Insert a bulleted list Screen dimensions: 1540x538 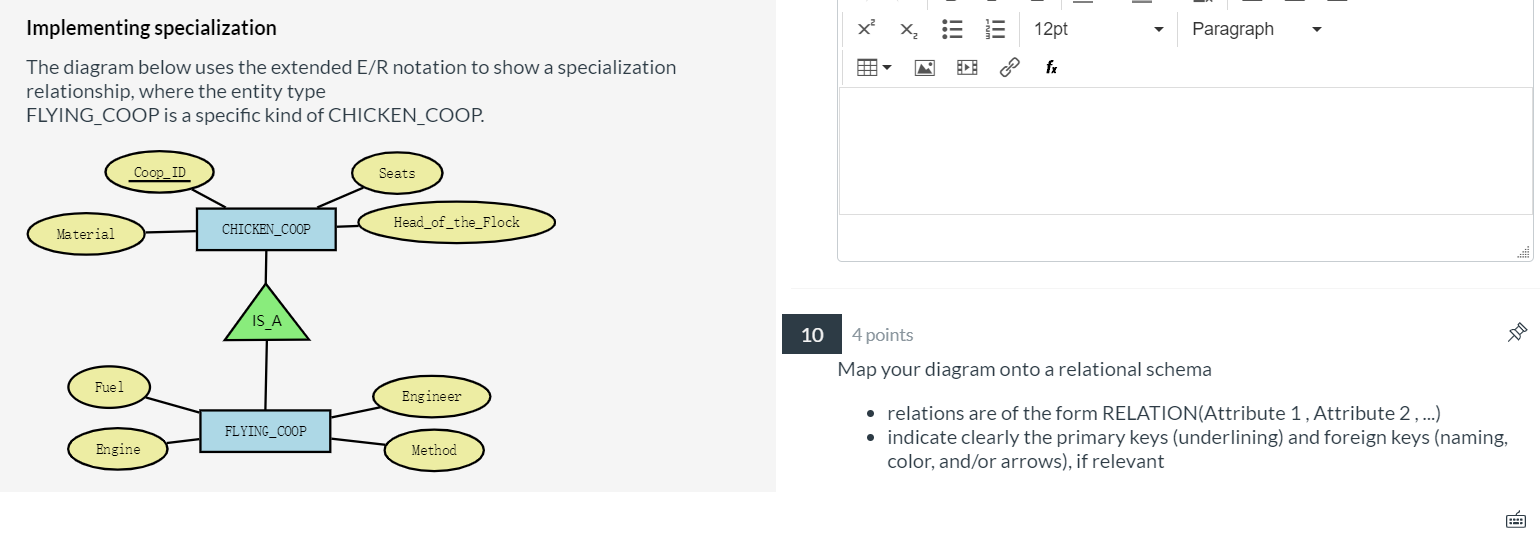[953, 29]
